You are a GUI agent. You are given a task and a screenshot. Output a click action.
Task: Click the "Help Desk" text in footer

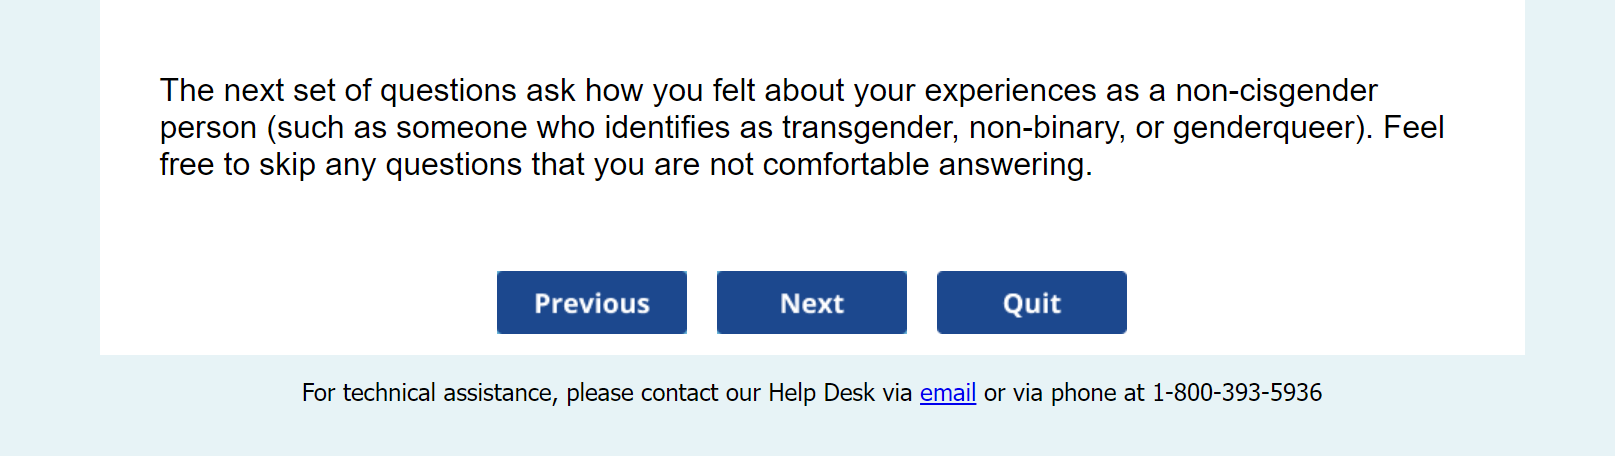click(x=820, y=393)
